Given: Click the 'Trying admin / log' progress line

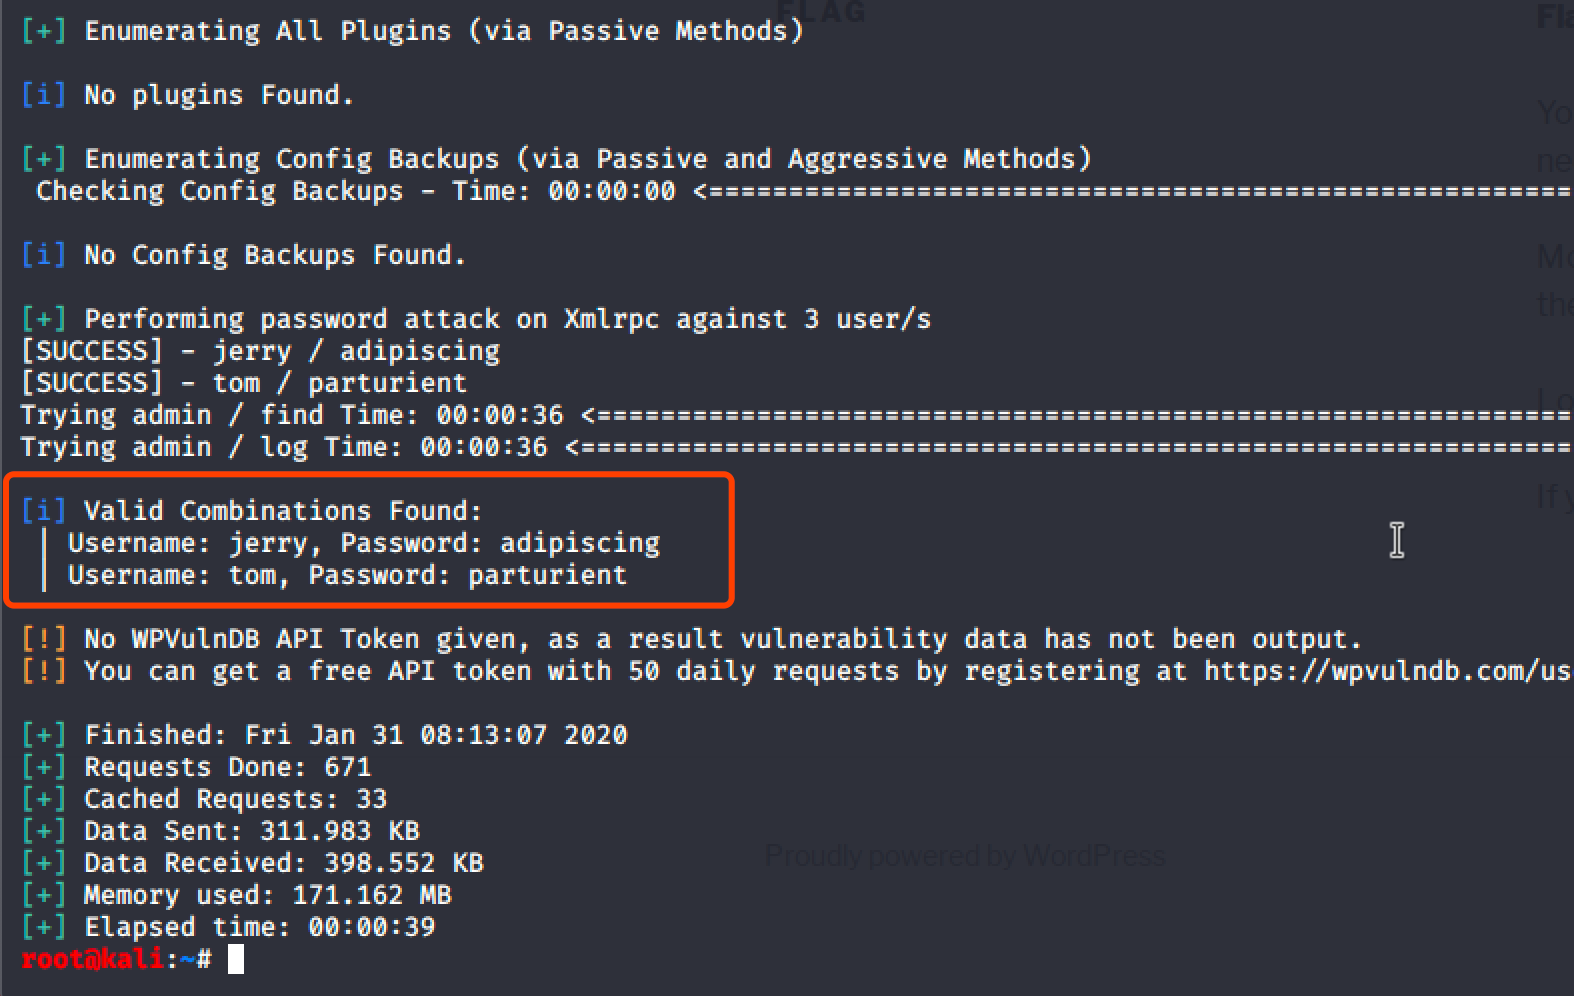Looking at the screenshot, I should pyautogui.click(x=284, y=447).
